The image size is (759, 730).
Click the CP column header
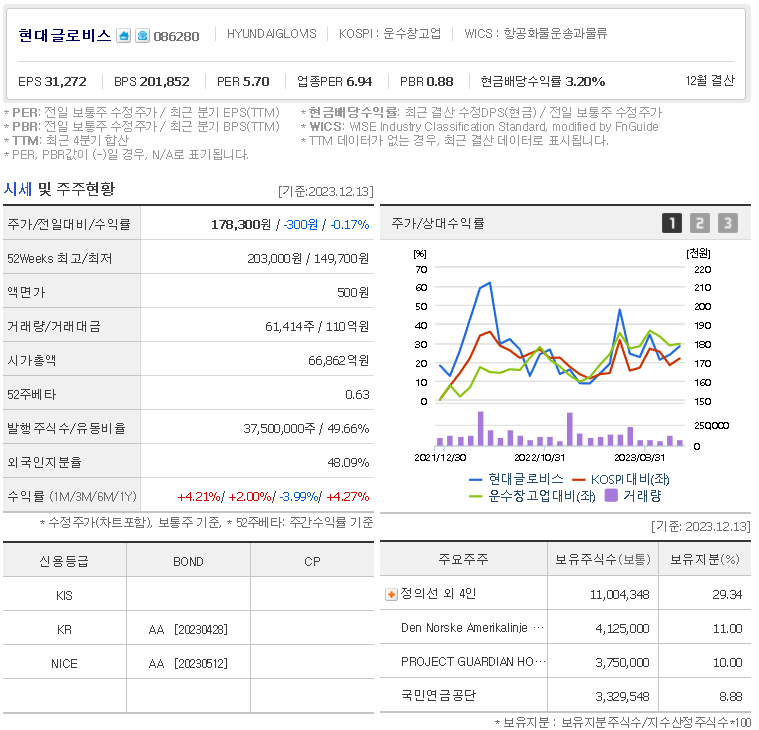pyautogui.click(x=312, y=562)
